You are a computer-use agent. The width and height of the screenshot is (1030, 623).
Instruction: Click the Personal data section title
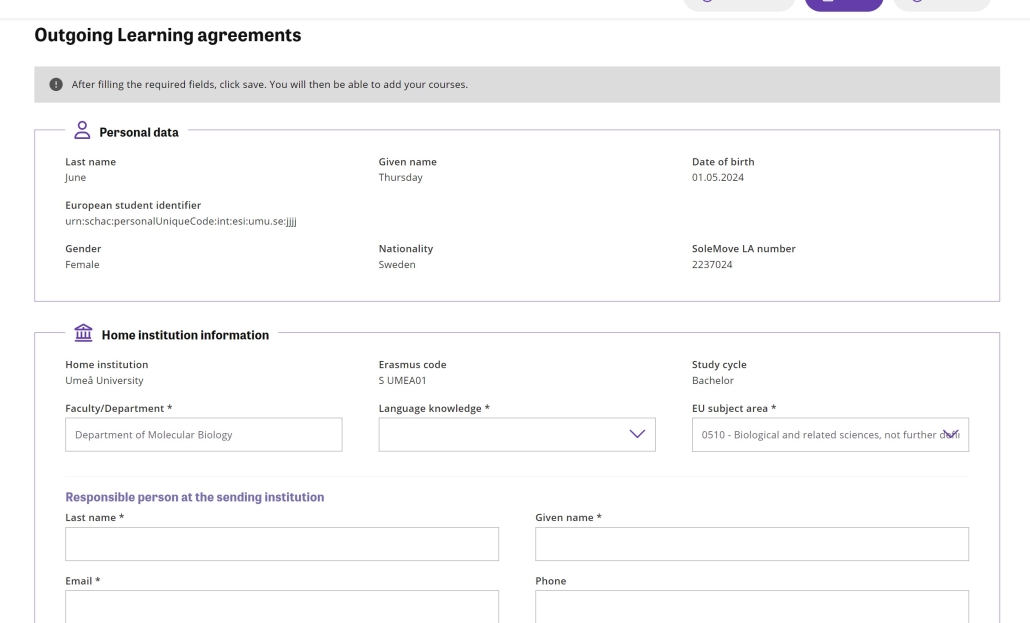click(x=139, y=132)
